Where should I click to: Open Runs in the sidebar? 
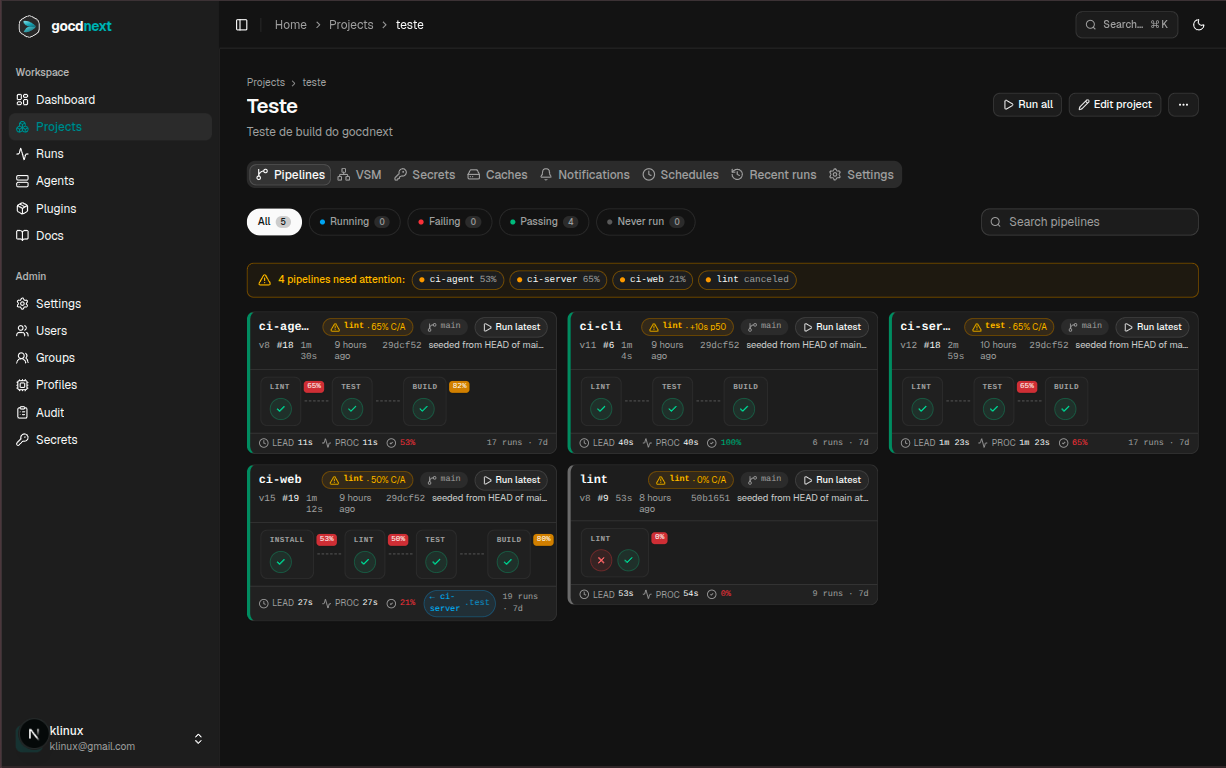(110, 154)
